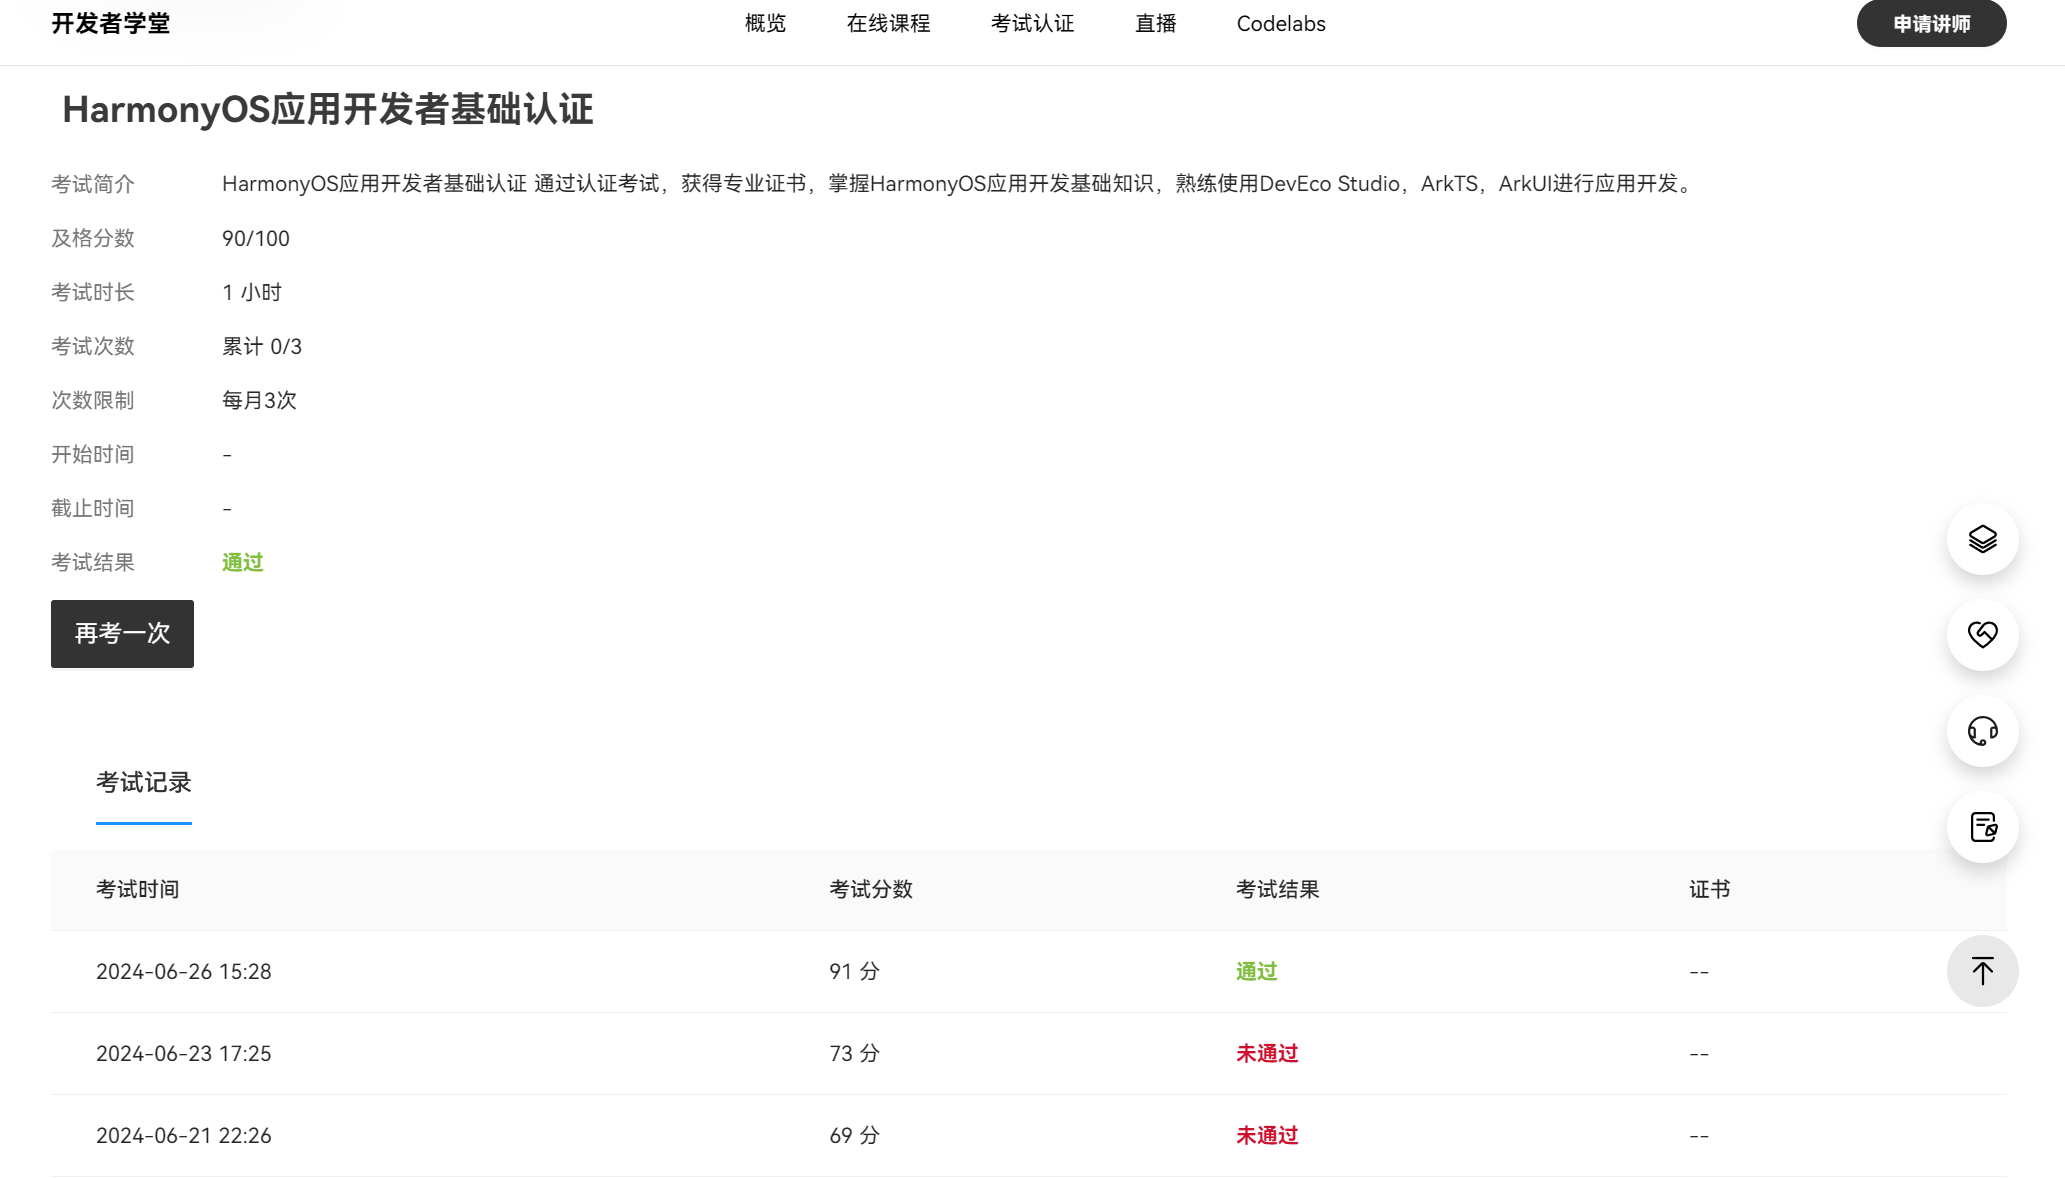
Task: Click the HarmonyOS应用开发者基础认证 heading
Action: tap(328, 109)
